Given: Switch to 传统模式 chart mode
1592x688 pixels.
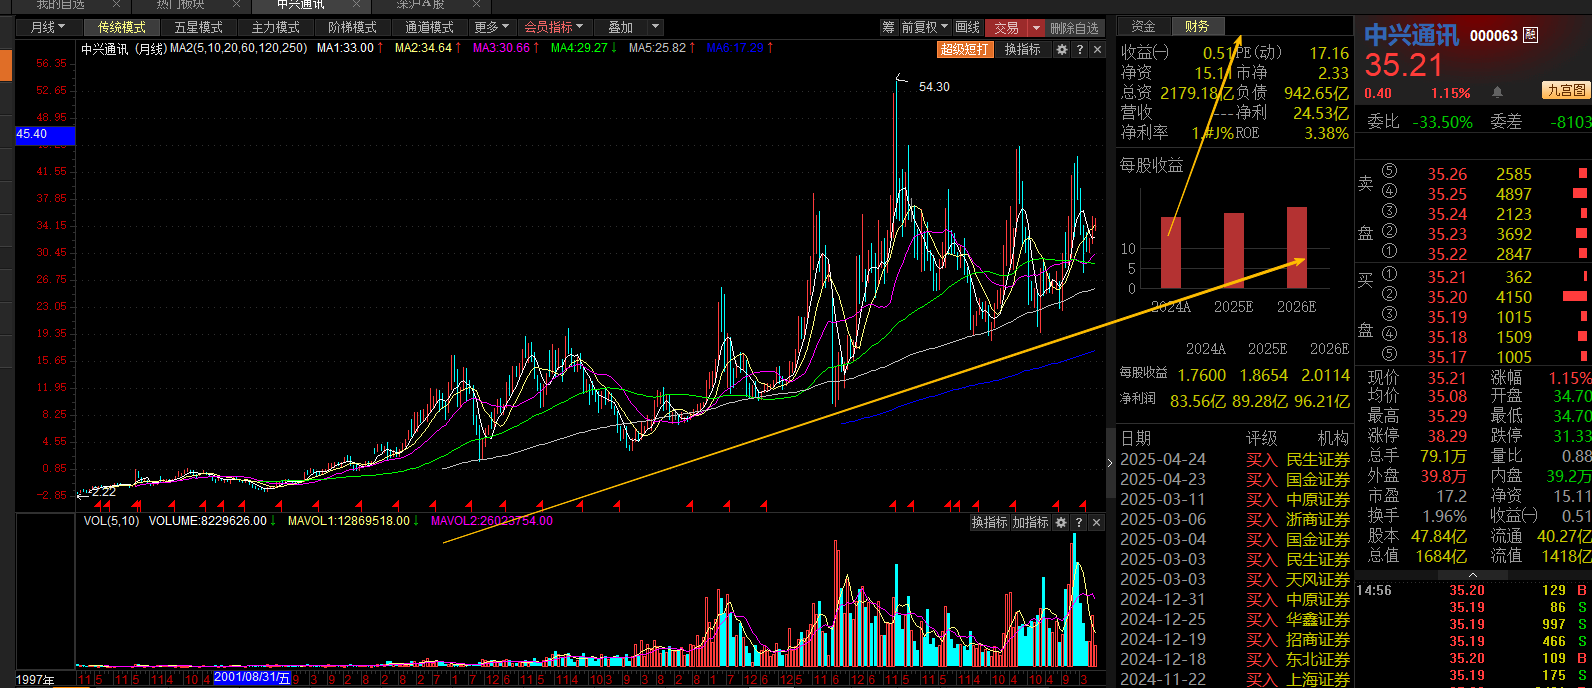Looking at the screenshot, I should [x=122, y=27].
